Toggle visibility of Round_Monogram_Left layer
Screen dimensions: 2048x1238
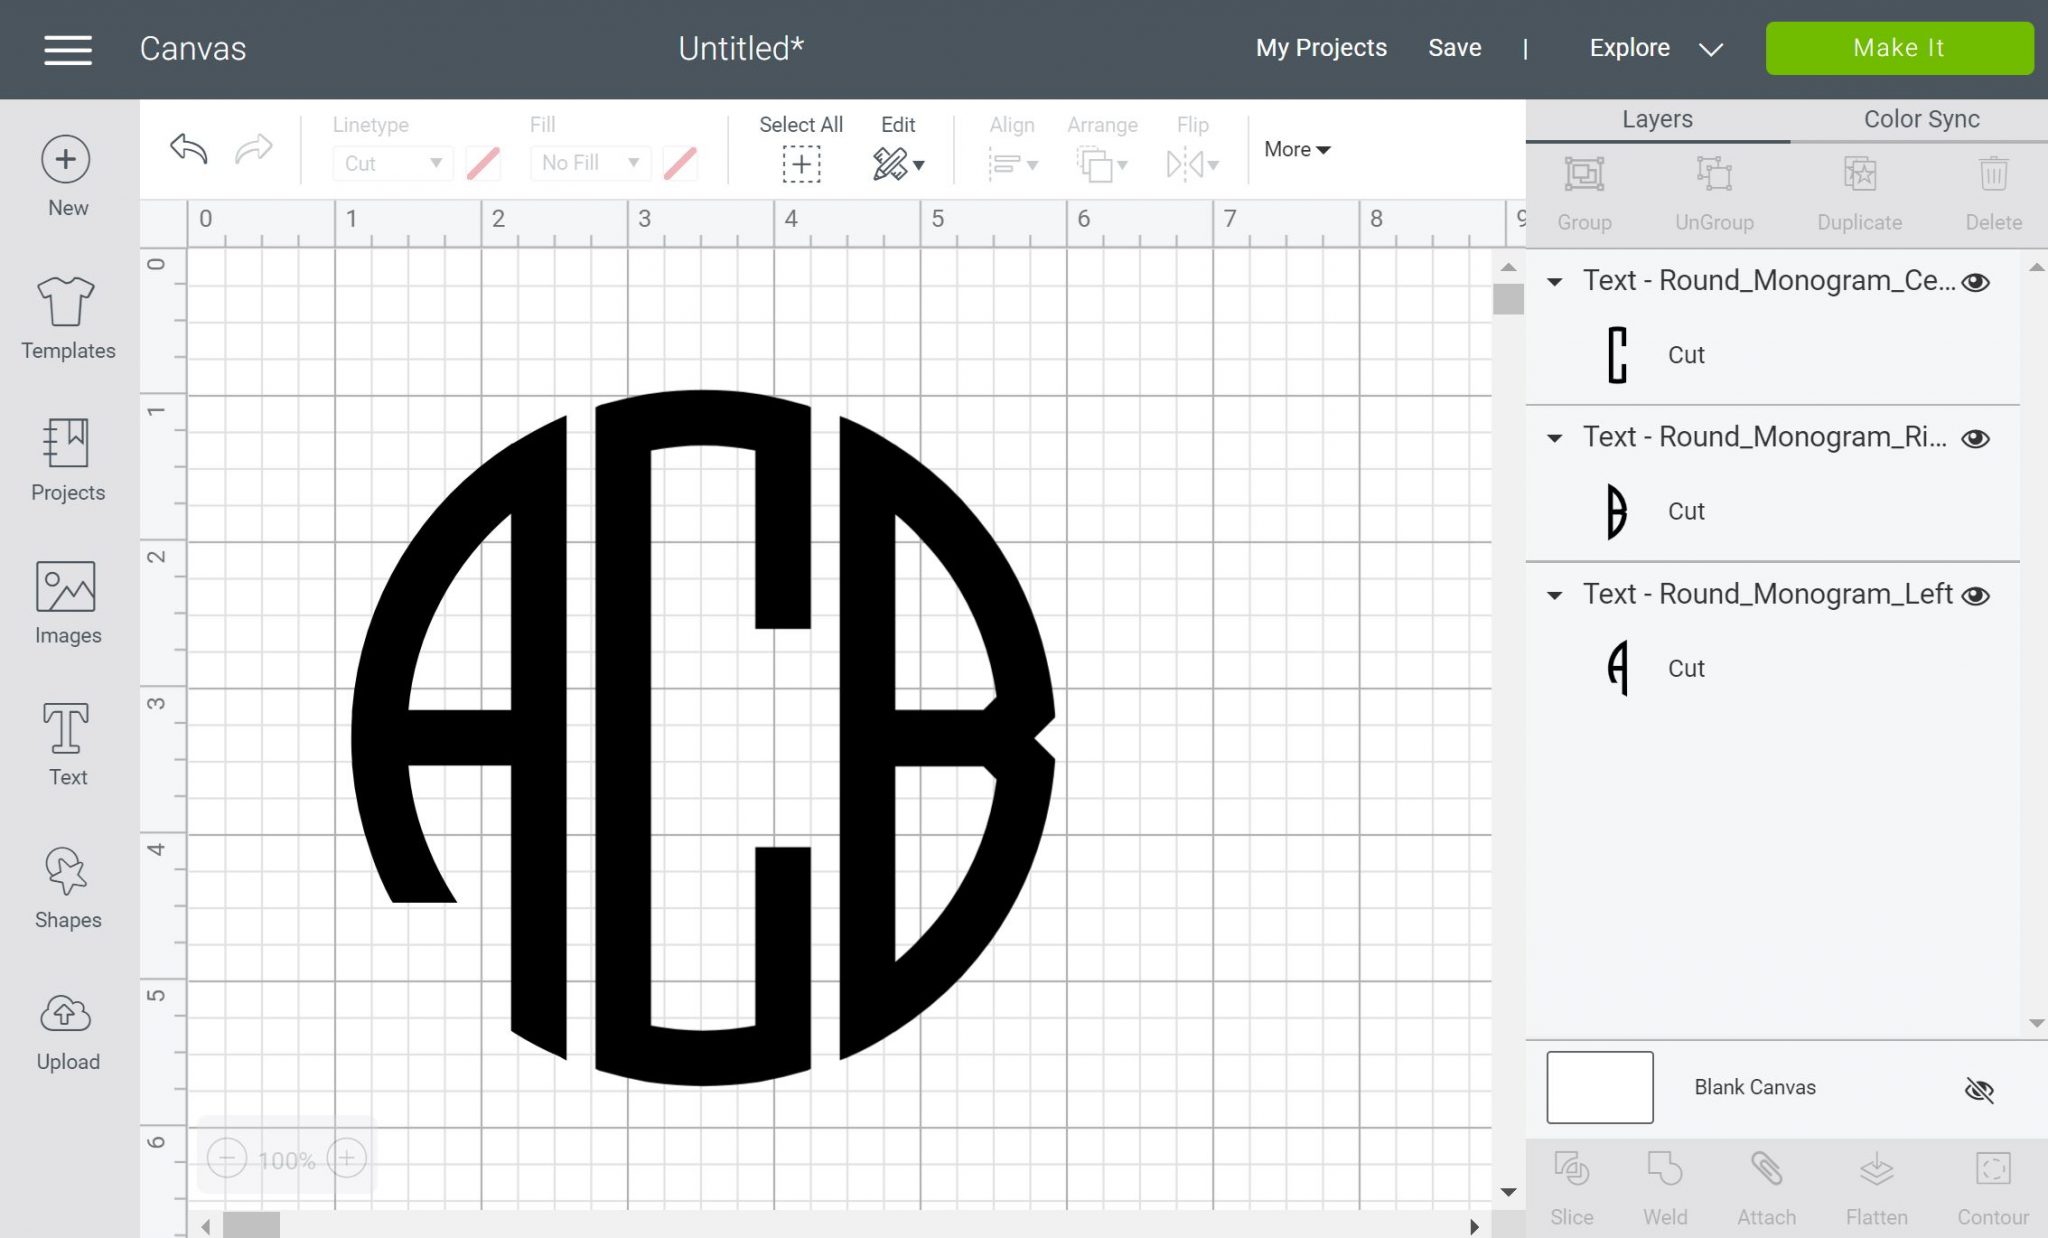click(x=1976, y=594)
